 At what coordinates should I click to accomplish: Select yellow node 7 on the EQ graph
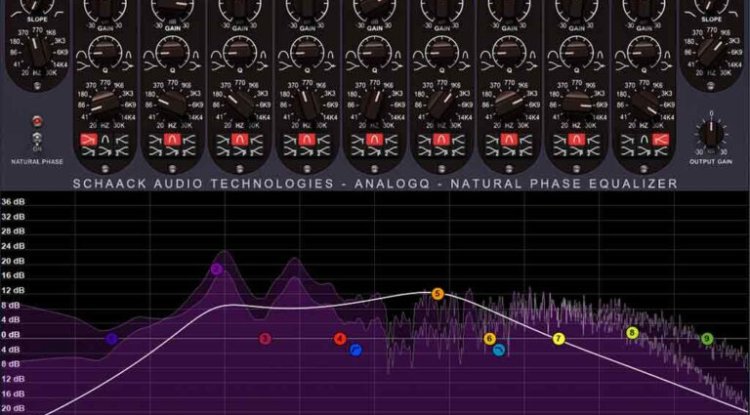pyautogui.click(x=558, y=339)
